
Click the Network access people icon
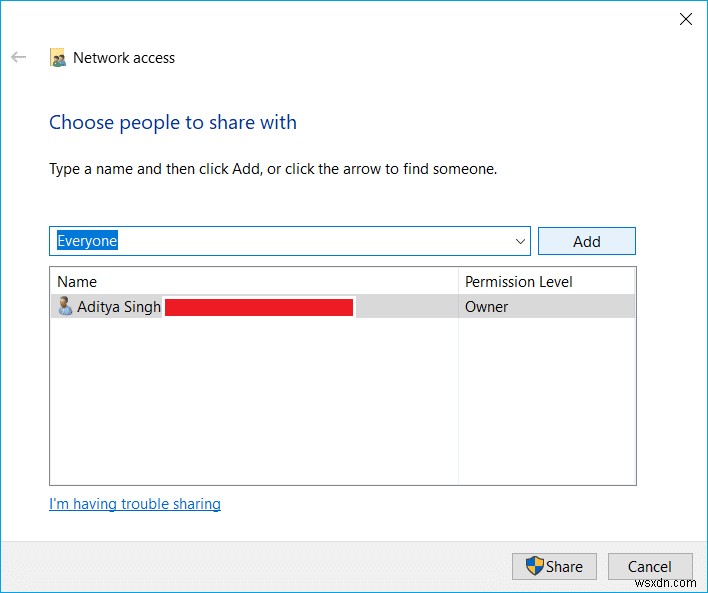pyautogui.click(x=57, y=57)
